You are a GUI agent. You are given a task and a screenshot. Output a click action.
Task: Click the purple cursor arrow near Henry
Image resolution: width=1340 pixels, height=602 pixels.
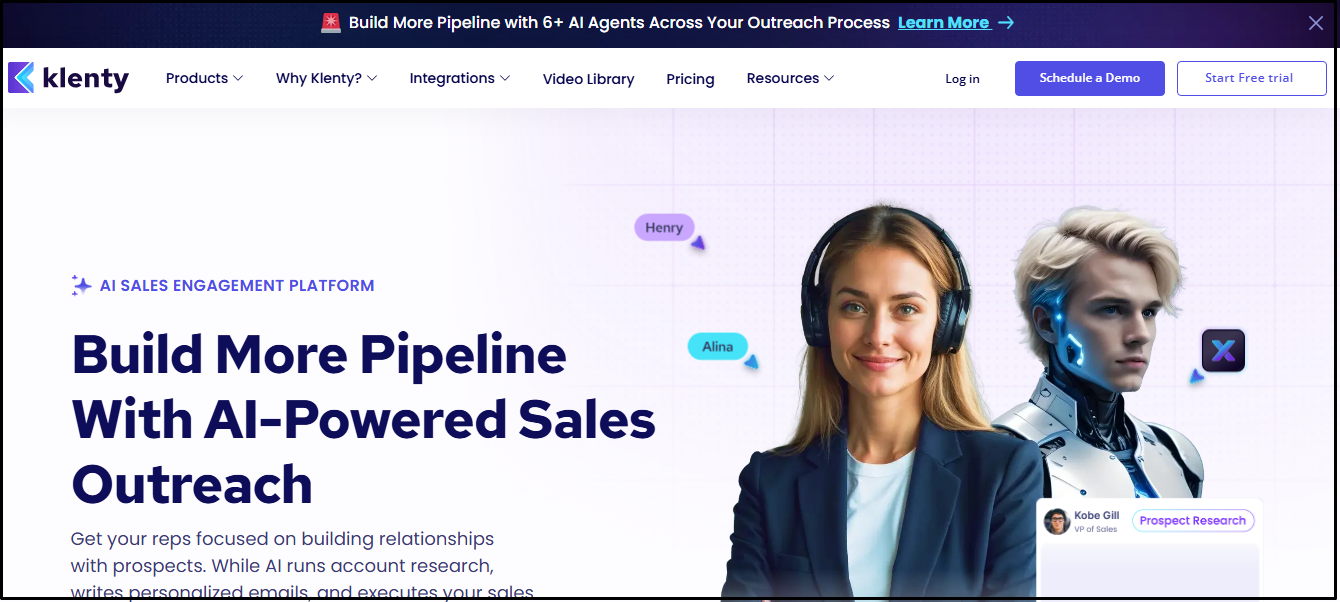[699, 243]
